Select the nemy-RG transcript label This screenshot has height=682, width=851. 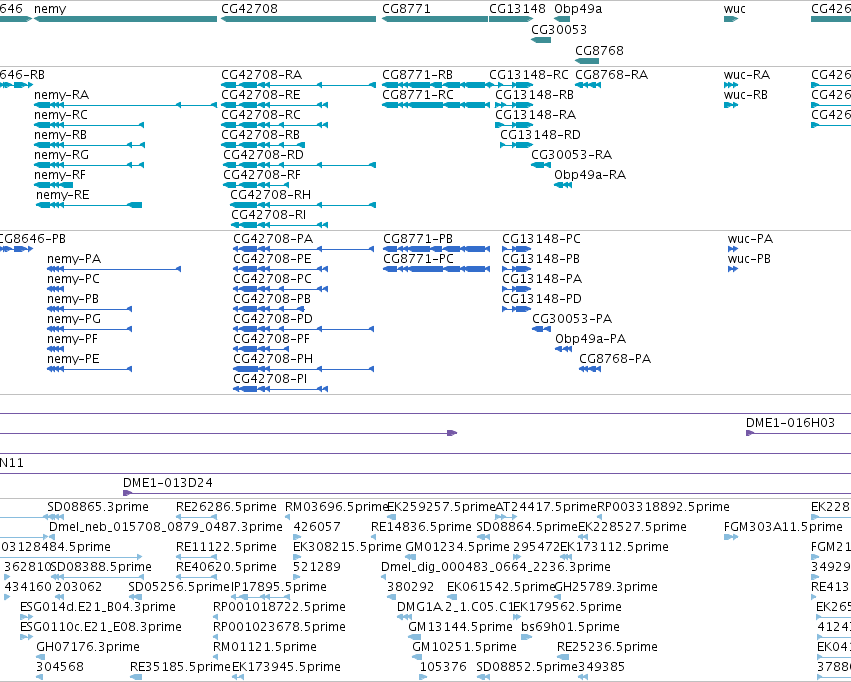pyautogui.click(x=61, y=155)
